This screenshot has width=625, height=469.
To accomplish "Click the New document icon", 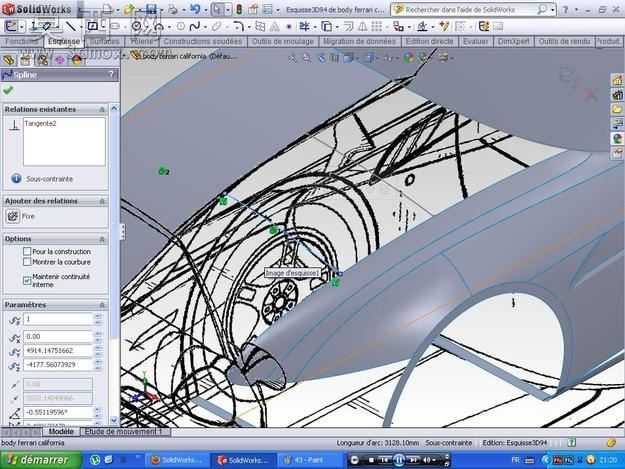I will click(106, 9).
